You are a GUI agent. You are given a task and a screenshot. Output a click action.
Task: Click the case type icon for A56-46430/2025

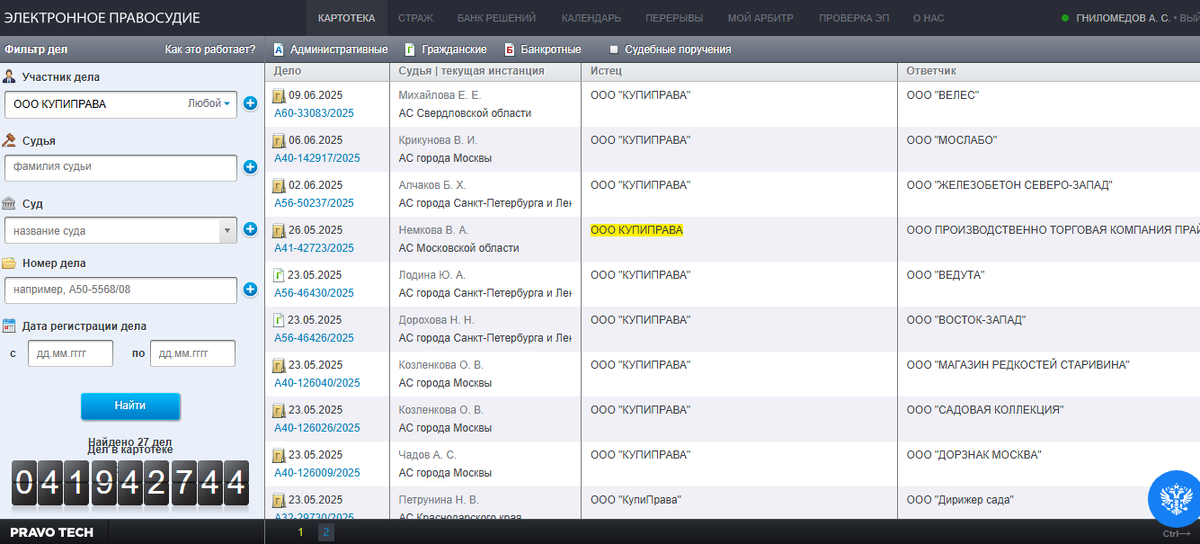(279, 275)
